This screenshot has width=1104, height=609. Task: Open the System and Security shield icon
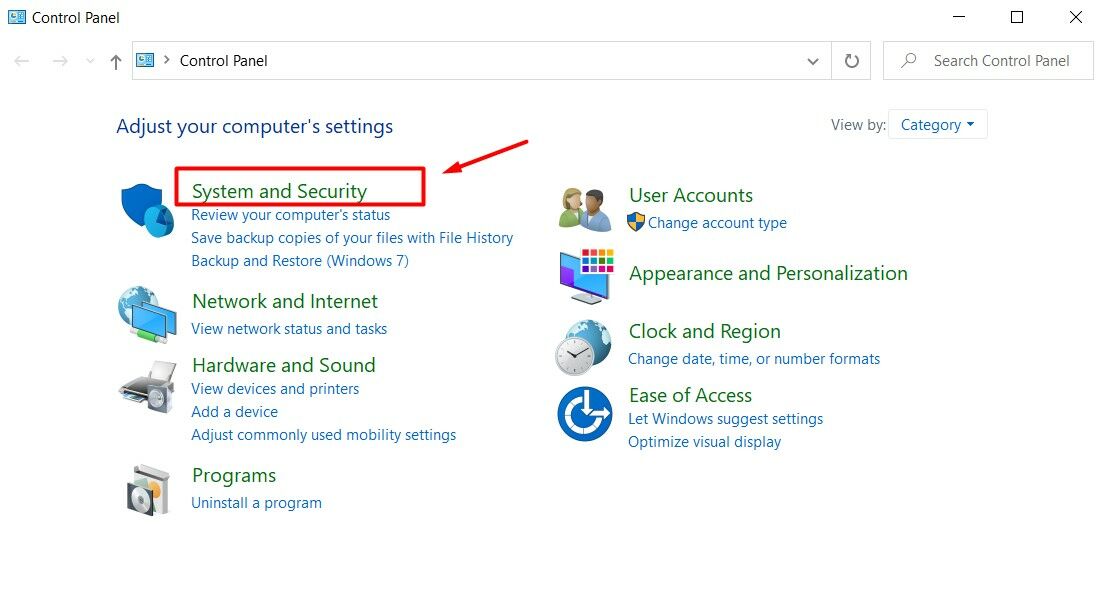point(147,210)
